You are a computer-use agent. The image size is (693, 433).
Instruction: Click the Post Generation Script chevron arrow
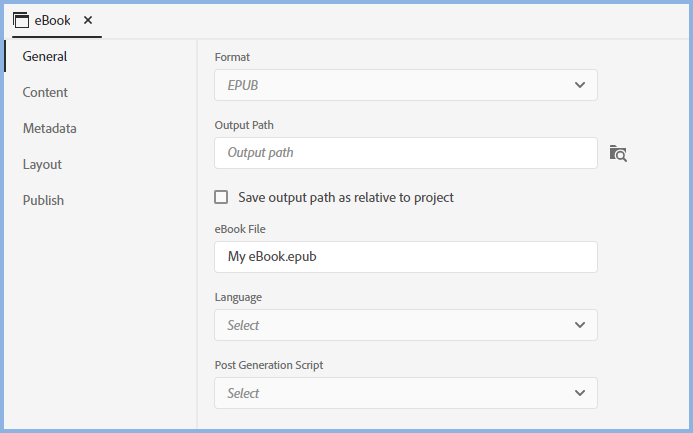(580, 393)
